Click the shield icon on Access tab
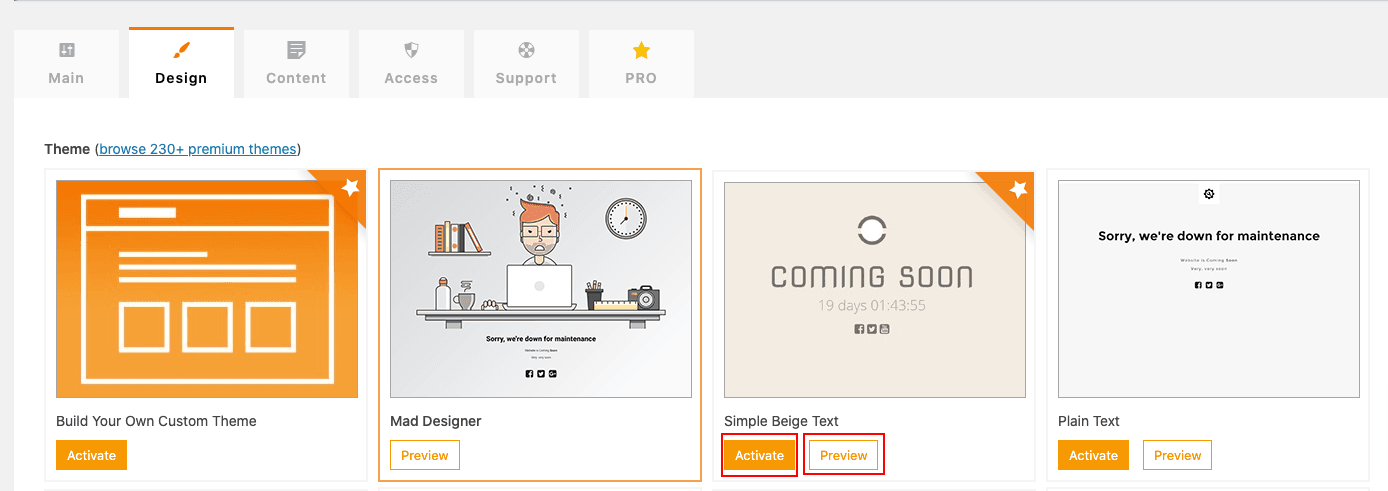 coord(411,50)
